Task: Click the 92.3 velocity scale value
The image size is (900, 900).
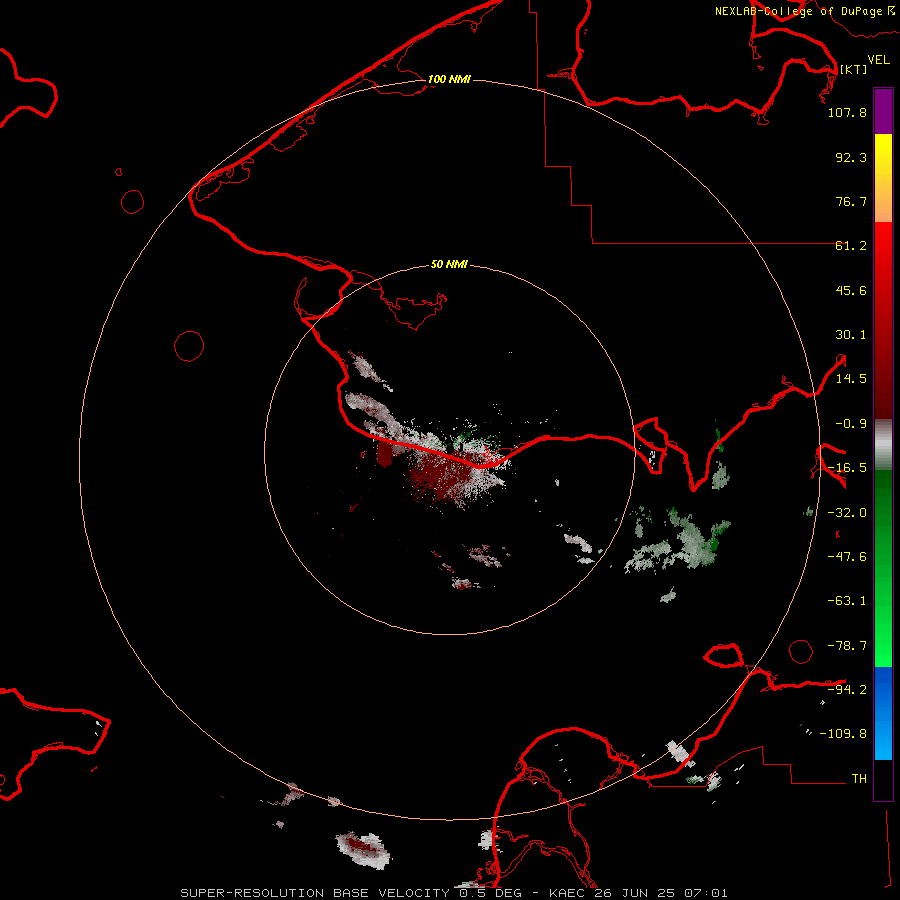Action: (851, 157)
